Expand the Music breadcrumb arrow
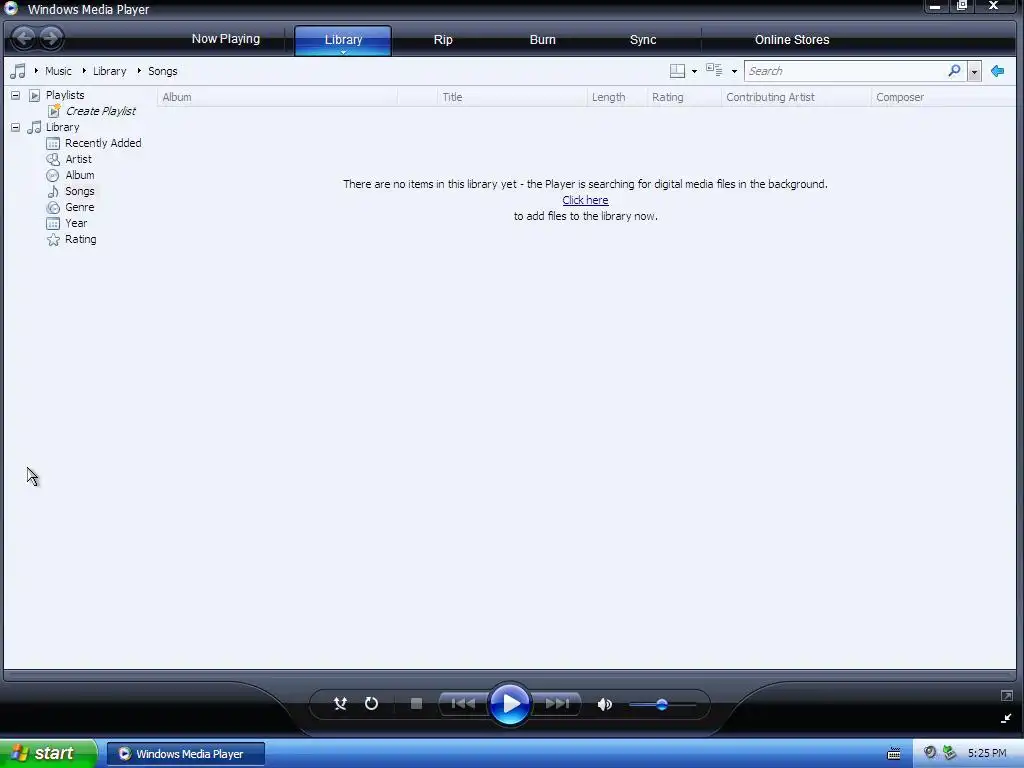The width and height of the screenshot is (1024, 768). coord(37,71)
